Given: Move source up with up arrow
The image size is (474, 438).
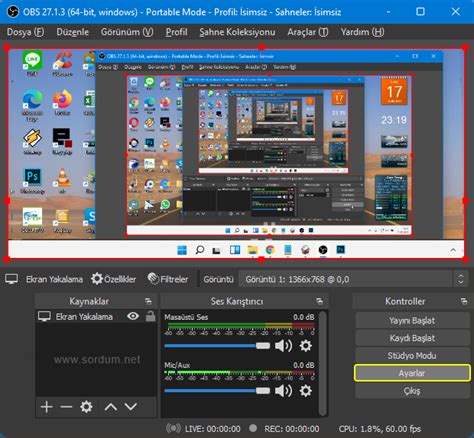Looking at the screenshot, I should [x=111, y=407].
